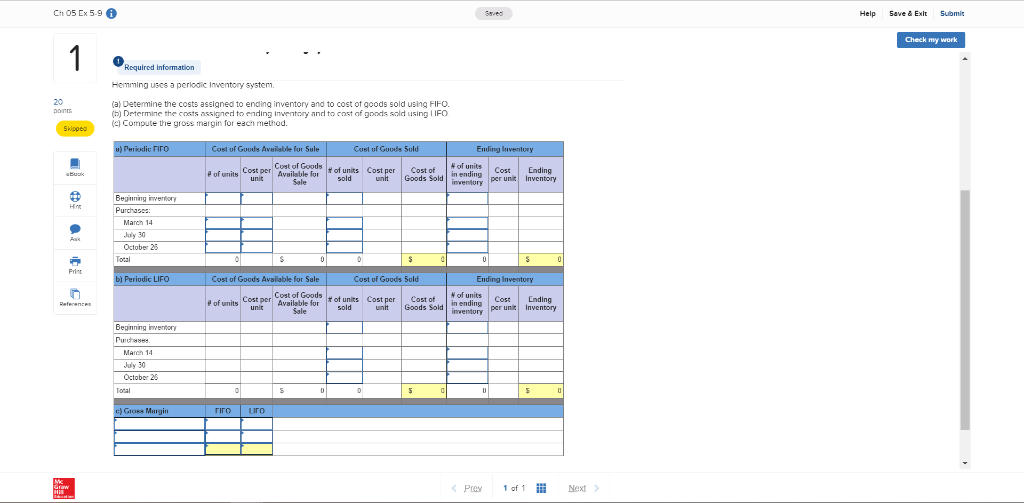Click LIFO October 26 ending inventory units field
The width and height of the screenshot is (1024, 503).
point(468,377)
